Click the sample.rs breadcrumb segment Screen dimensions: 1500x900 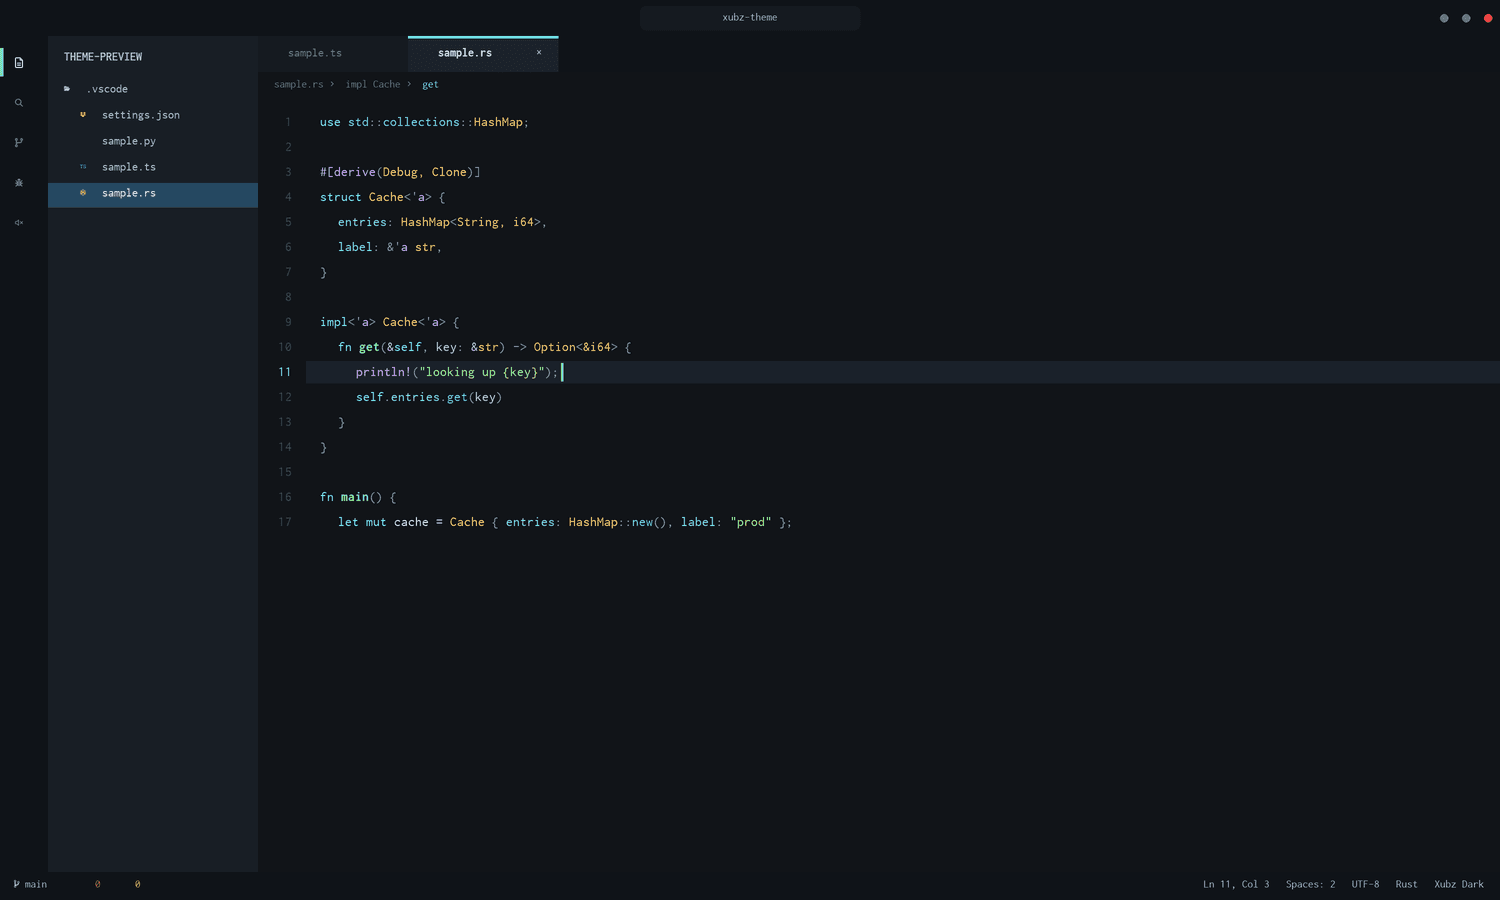click(x=299, y=85)
